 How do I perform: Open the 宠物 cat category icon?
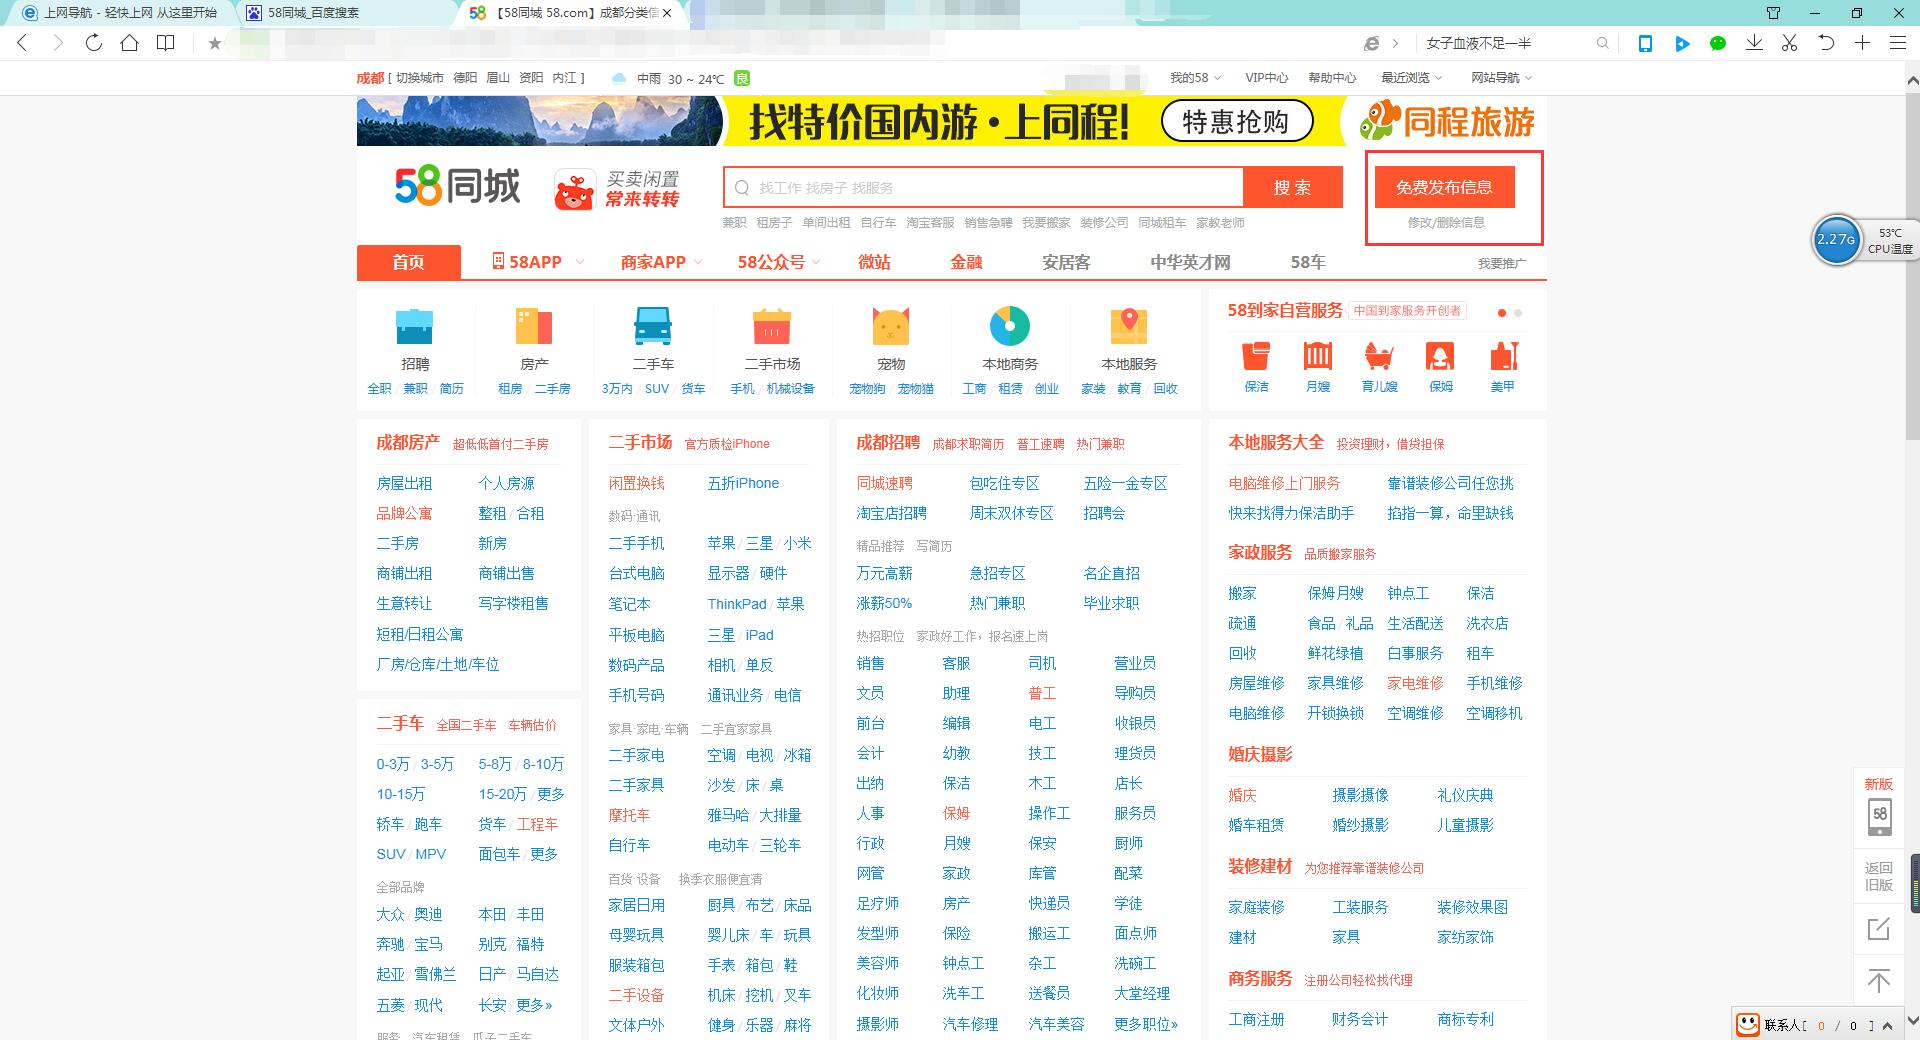pos(891,326)
